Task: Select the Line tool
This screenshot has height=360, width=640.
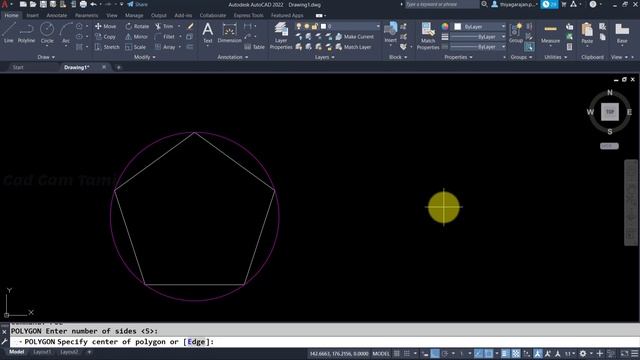Action: (9, 33)
